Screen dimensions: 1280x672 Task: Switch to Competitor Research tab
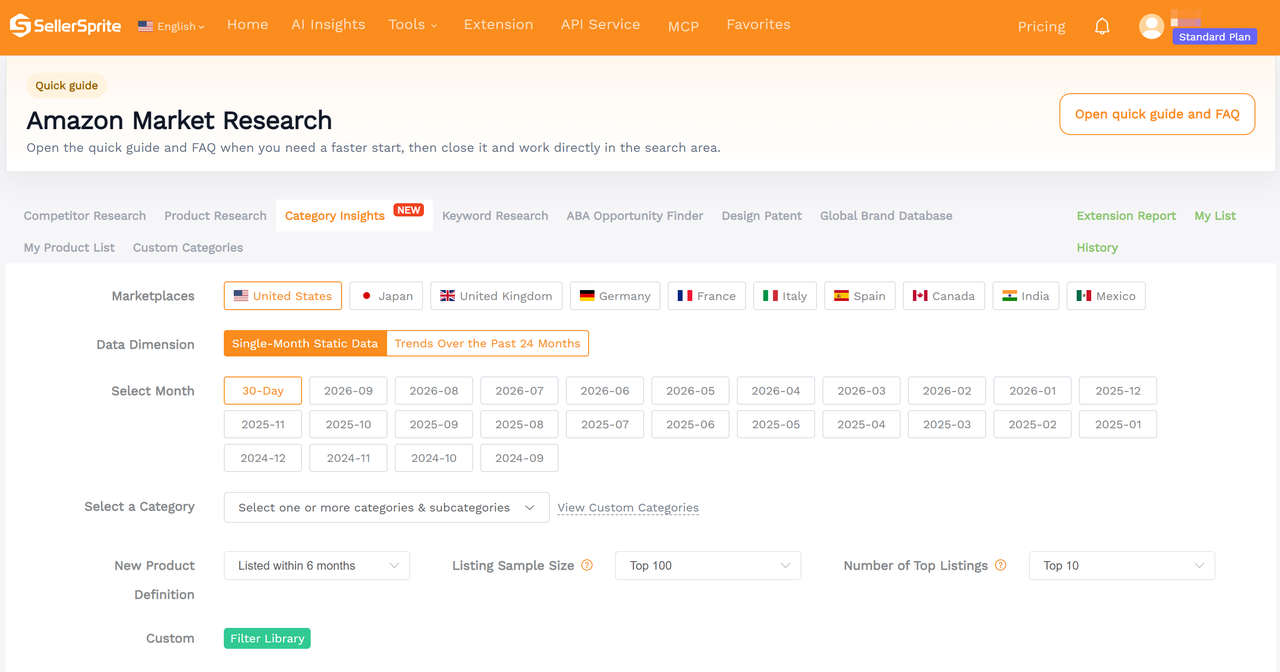[x=85, y=216]
